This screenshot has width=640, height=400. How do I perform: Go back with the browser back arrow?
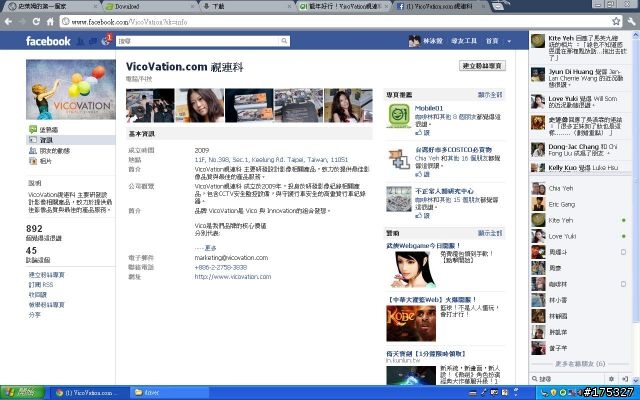(9, 21)
